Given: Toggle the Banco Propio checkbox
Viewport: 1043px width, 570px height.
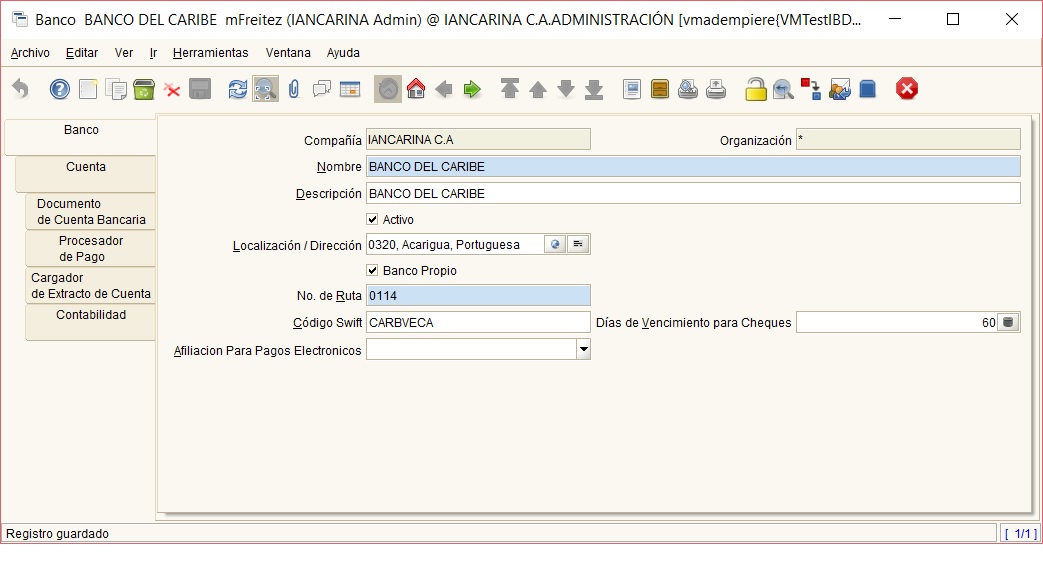Looking at the screenshot, I should pos(372,270).
